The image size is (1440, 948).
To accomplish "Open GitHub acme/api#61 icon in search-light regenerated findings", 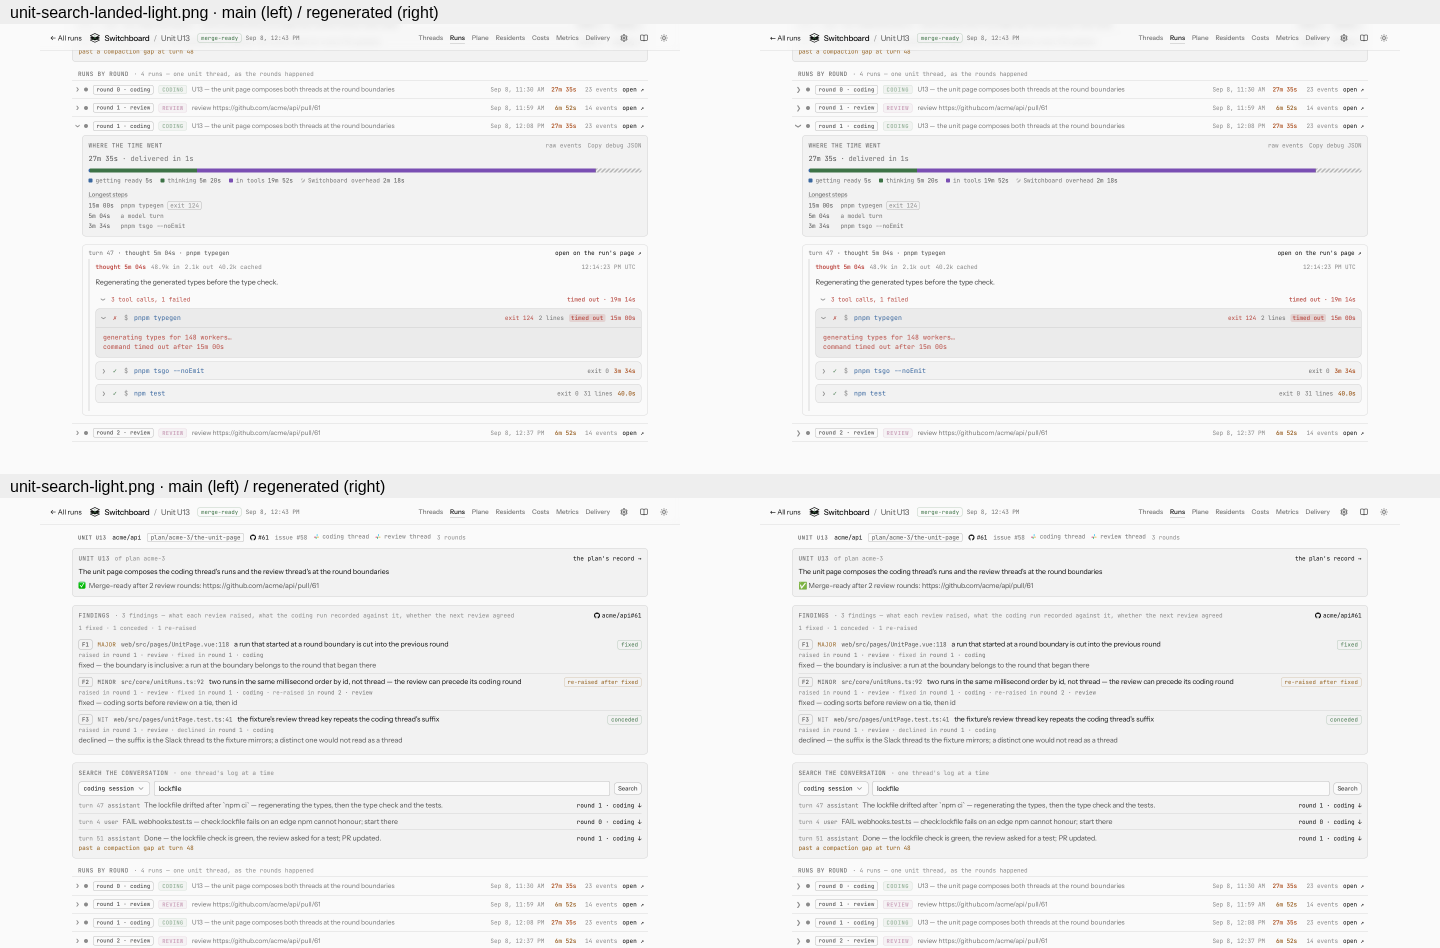I will point(1318,616).
